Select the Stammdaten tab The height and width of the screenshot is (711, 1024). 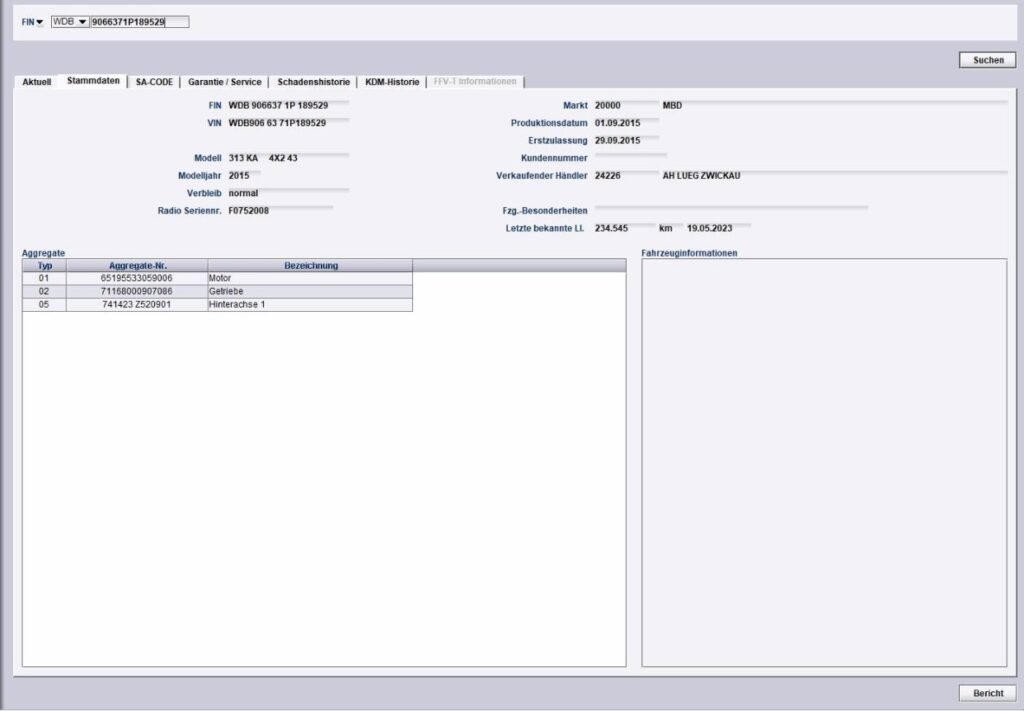[93, 82]
